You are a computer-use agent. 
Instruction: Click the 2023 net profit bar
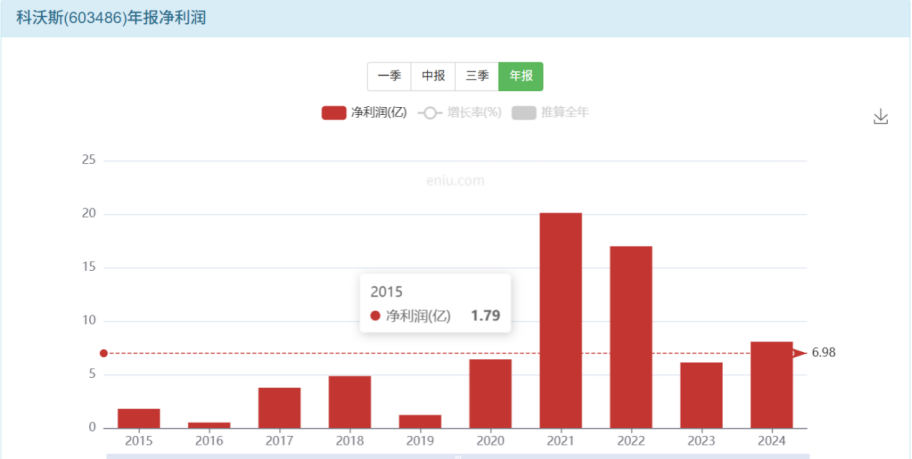(701, 395)
